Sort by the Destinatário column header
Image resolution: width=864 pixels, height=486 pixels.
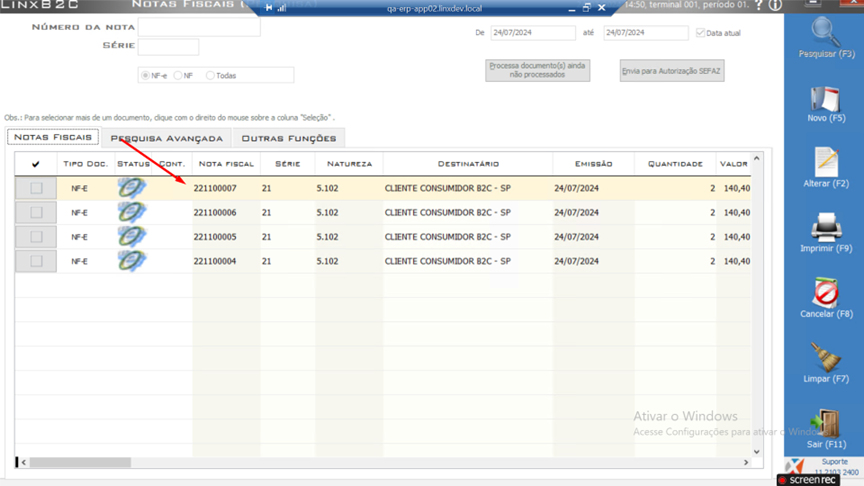pos(468,164)
